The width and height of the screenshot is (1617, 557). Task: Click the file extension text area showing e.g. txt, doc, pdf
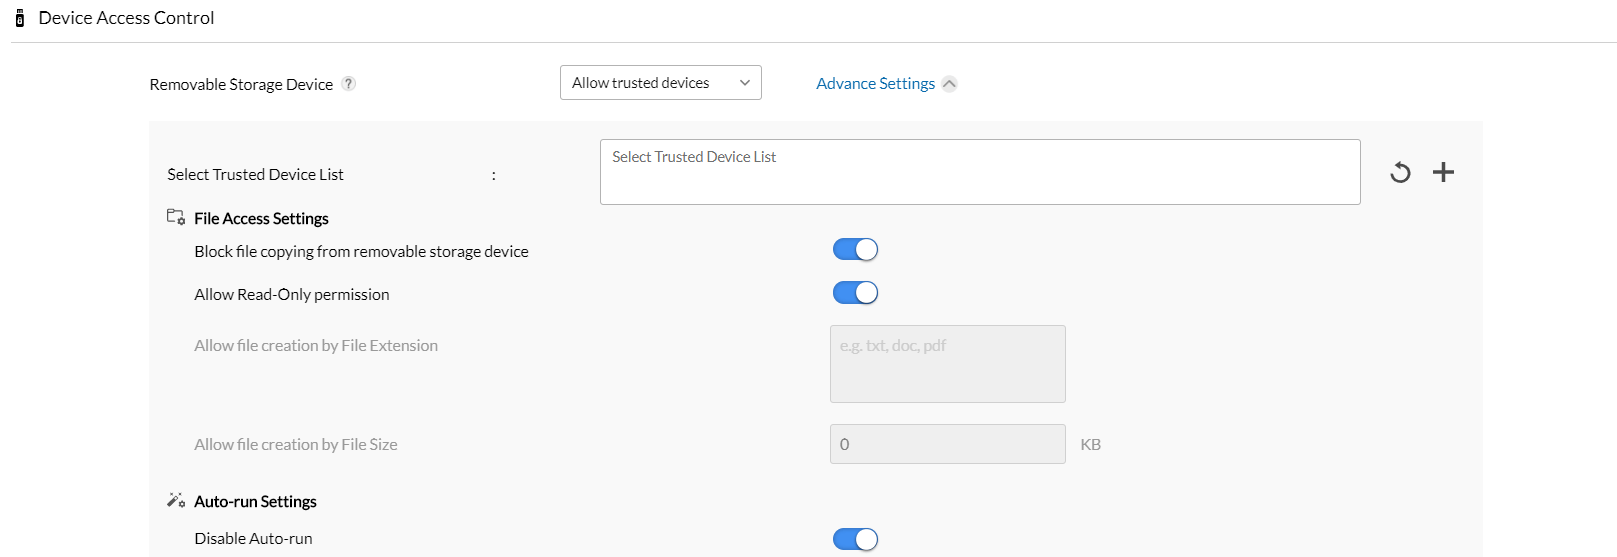947,364
